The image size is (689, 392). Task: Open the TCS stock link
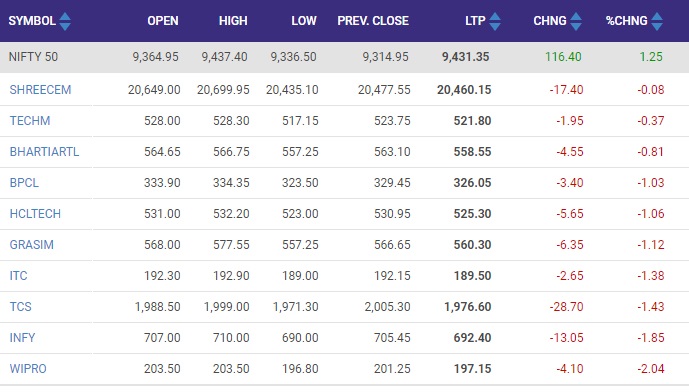pyautogui.click(x=21, y=307)
